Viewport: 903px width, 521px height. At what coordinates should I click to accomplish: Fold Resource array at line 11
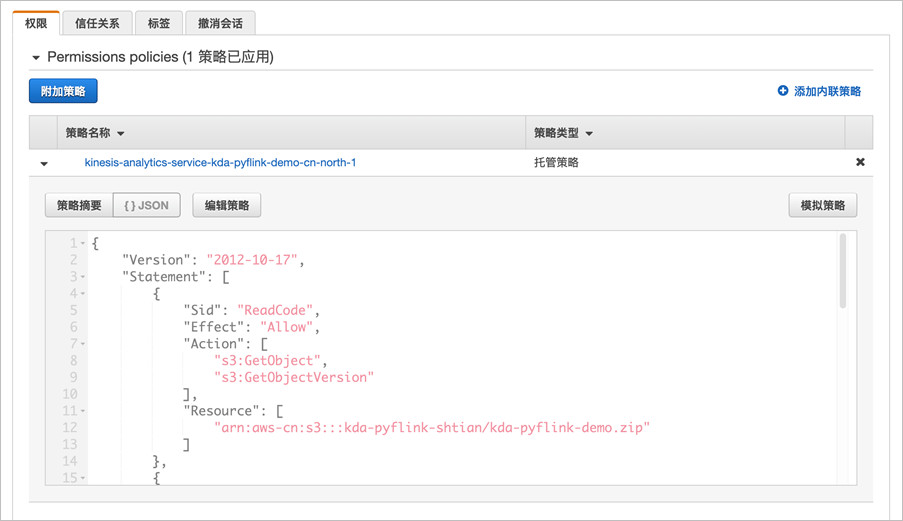[83, 411]
